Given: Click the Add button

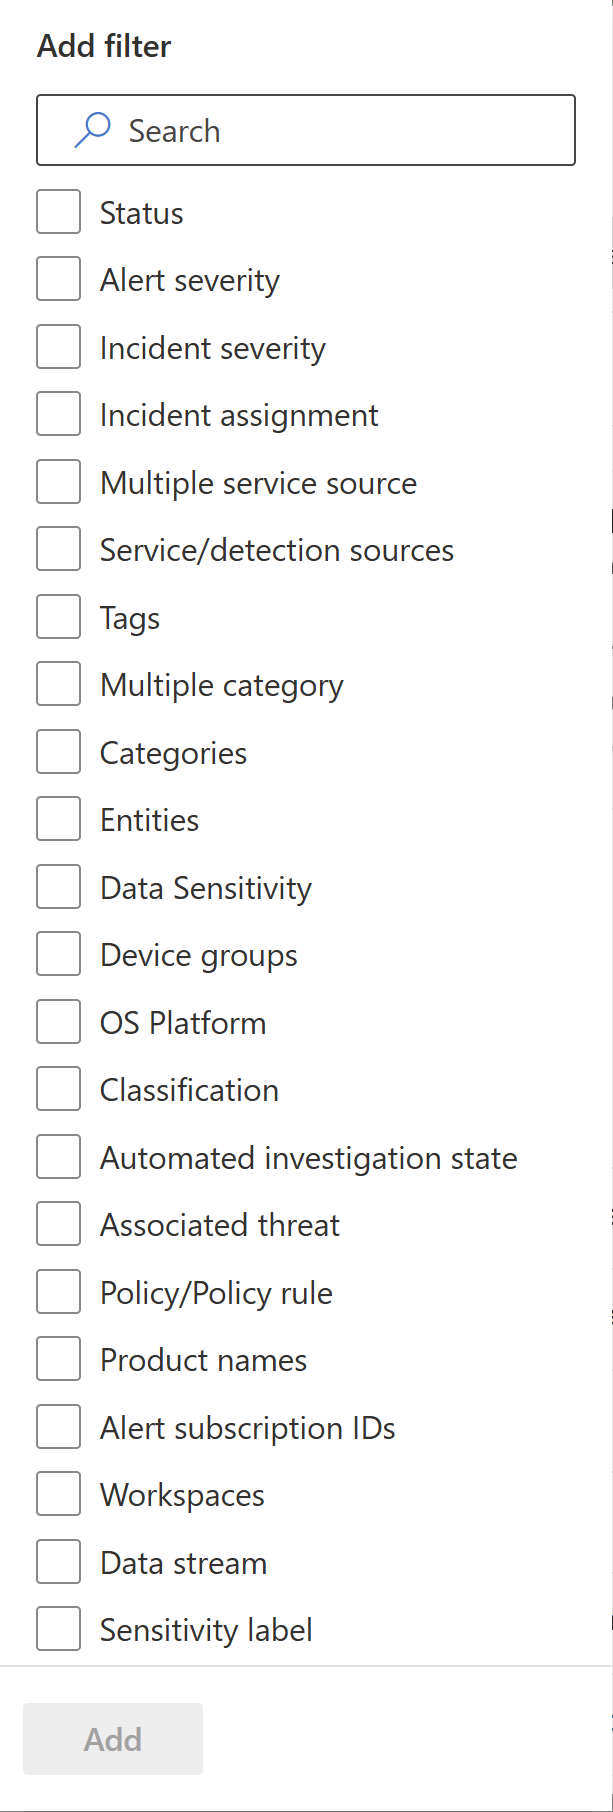Looking at the screenshot, I should click(x=113, y=1739).
